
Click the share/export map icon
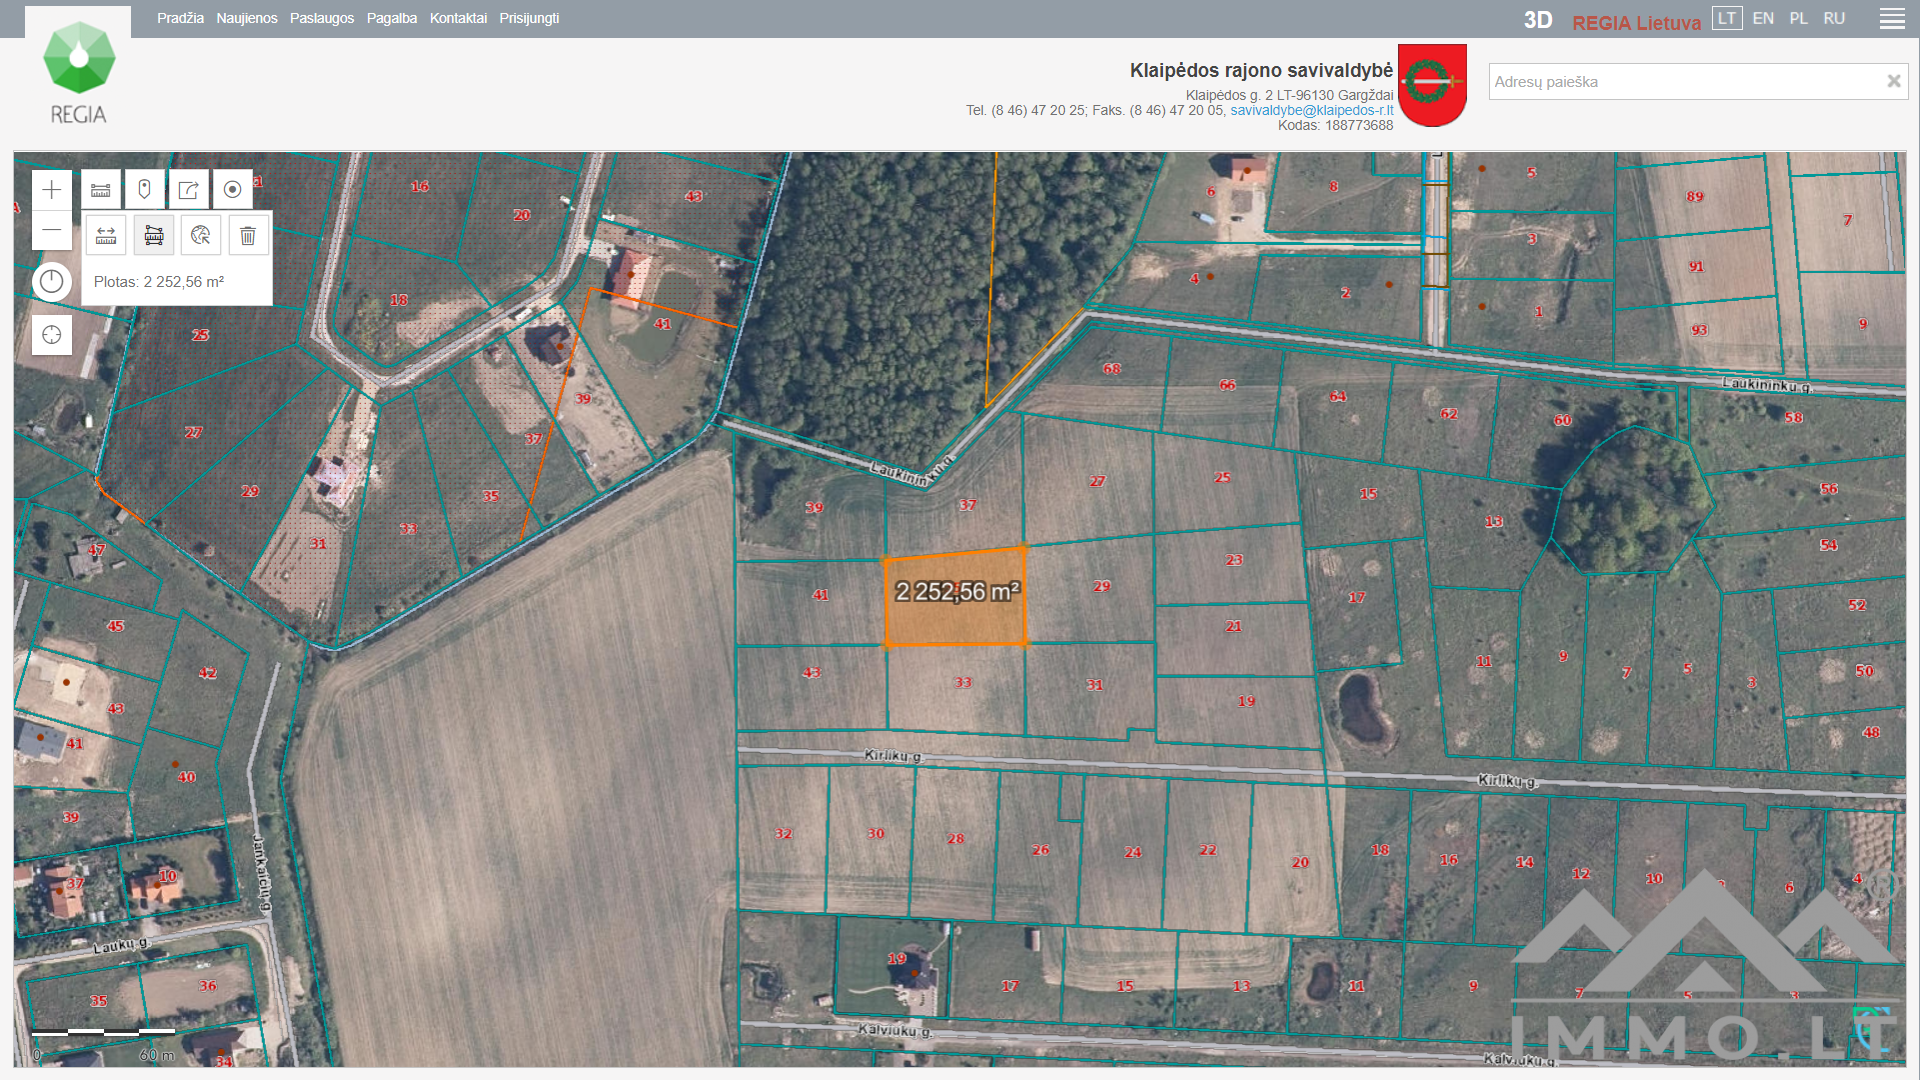point(189,190)
